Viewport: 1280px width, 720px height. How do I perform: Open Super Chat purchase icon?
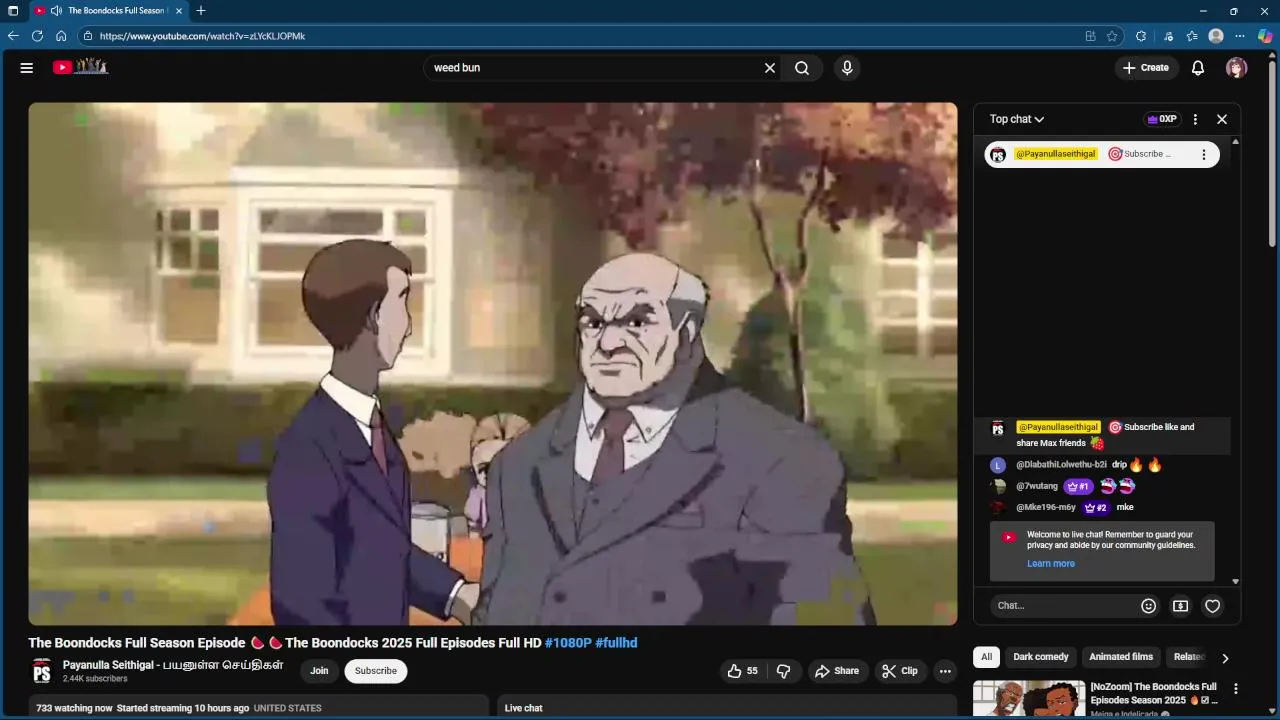[1181, 606]
